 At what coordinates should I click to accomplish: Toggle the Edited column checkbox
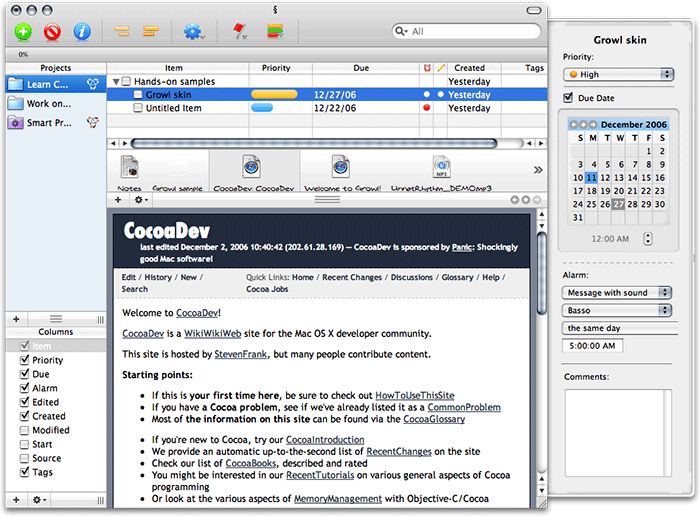pos(25,402)
